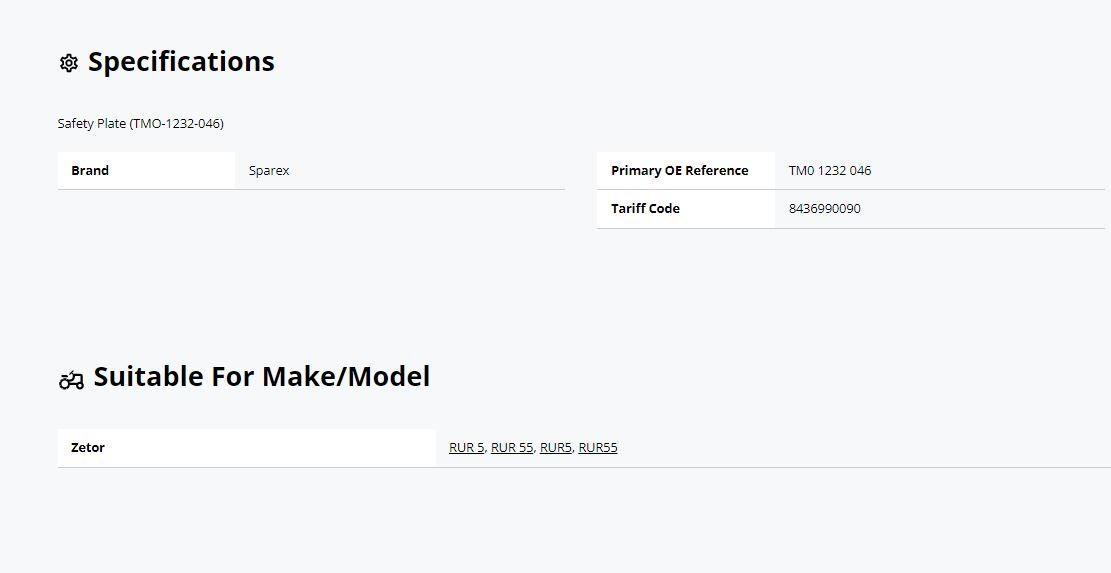
Task: Follow the RUR5 link
Action: (x=556, y=448)
